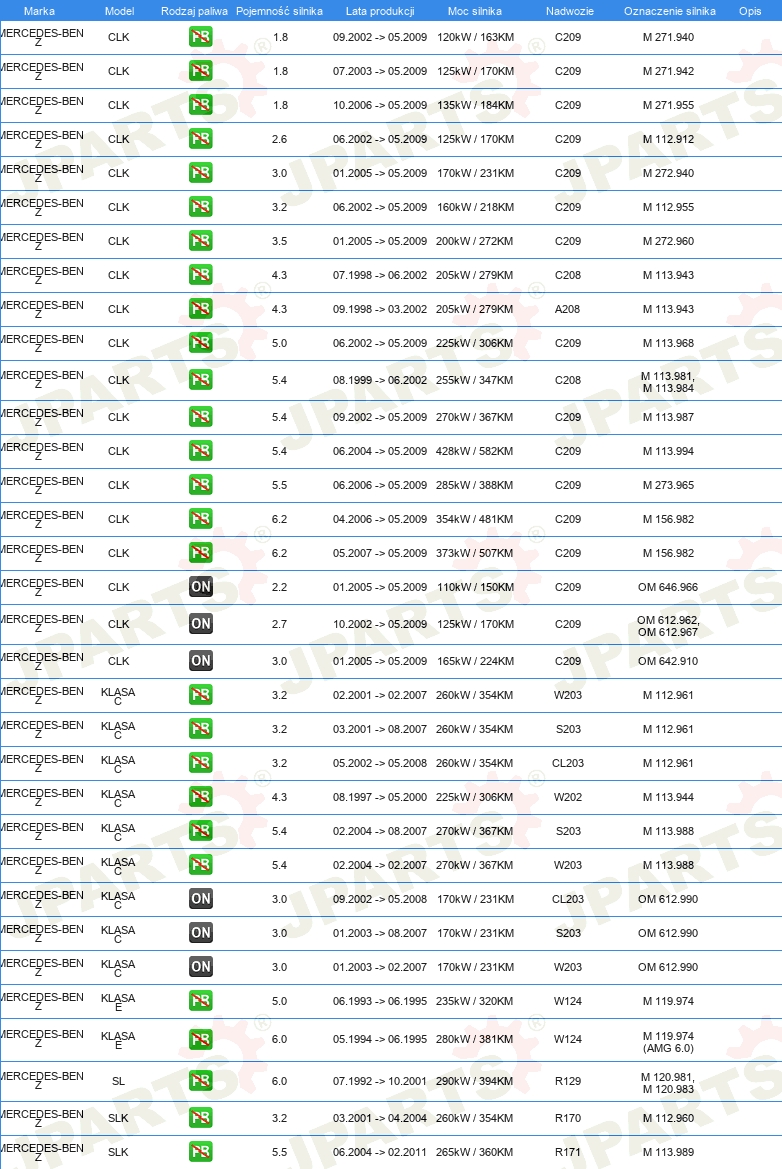Select petrol icon in M 272.940 row
The height and width of the screenshot is (1169, 782).
201,173
